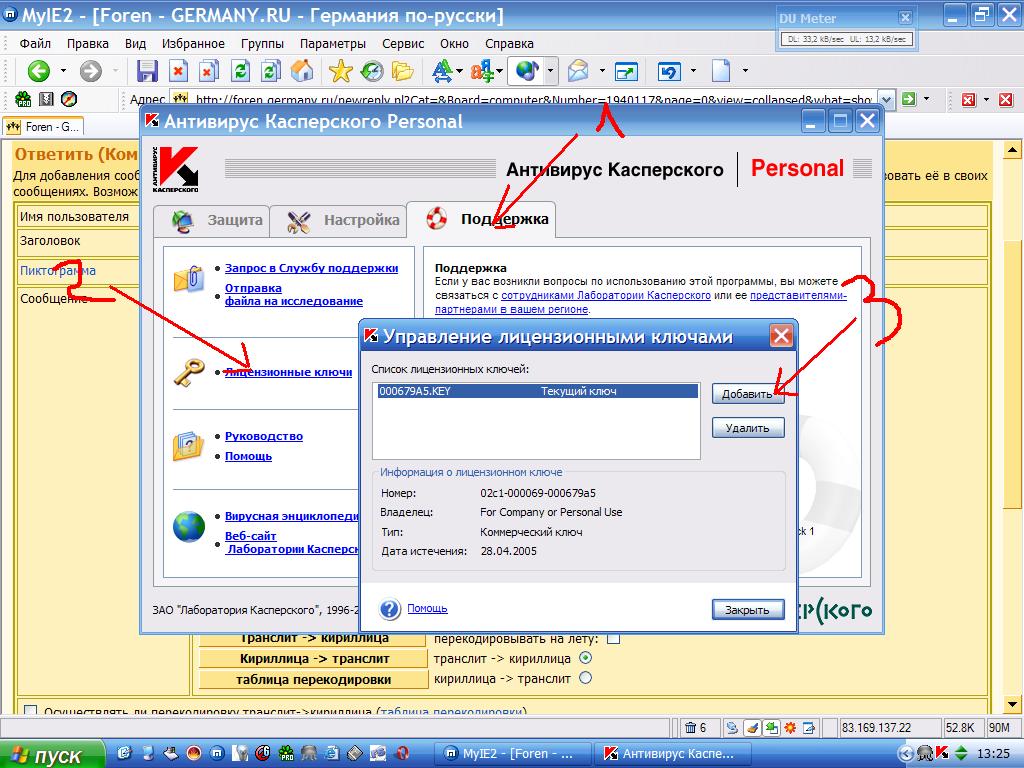Click the Добавить button
This screenshot has height=768, width=1024.
coord(748,394)
